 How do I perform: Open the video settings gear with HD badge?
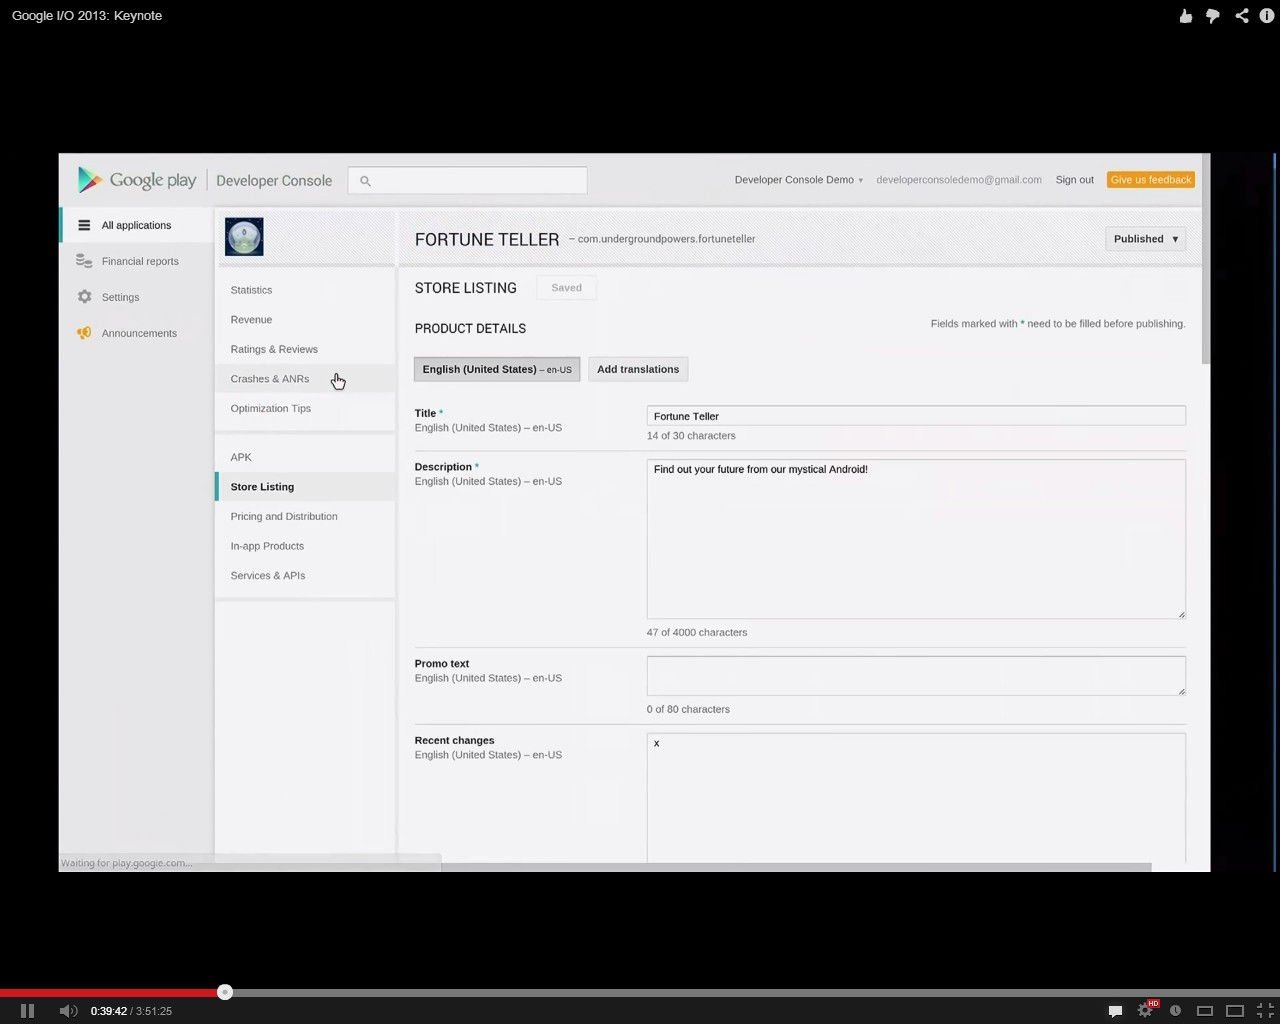[1146, 1010]
